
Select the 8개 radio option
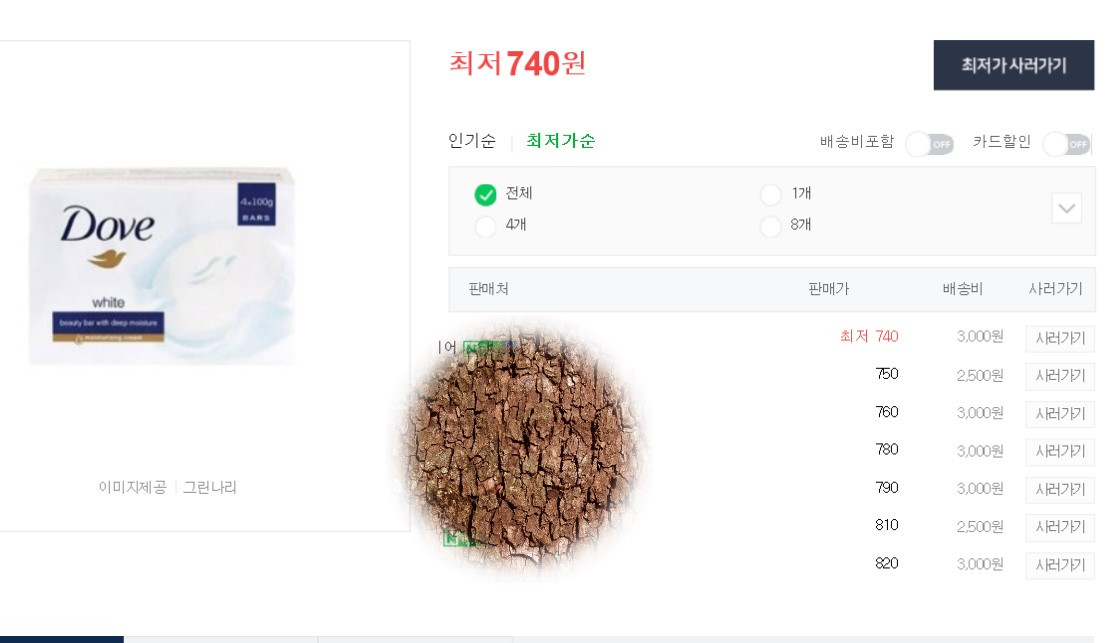point(771,226)
